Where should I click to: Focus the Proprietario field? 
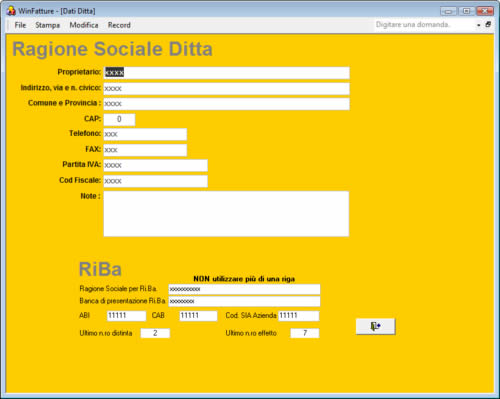226,73
